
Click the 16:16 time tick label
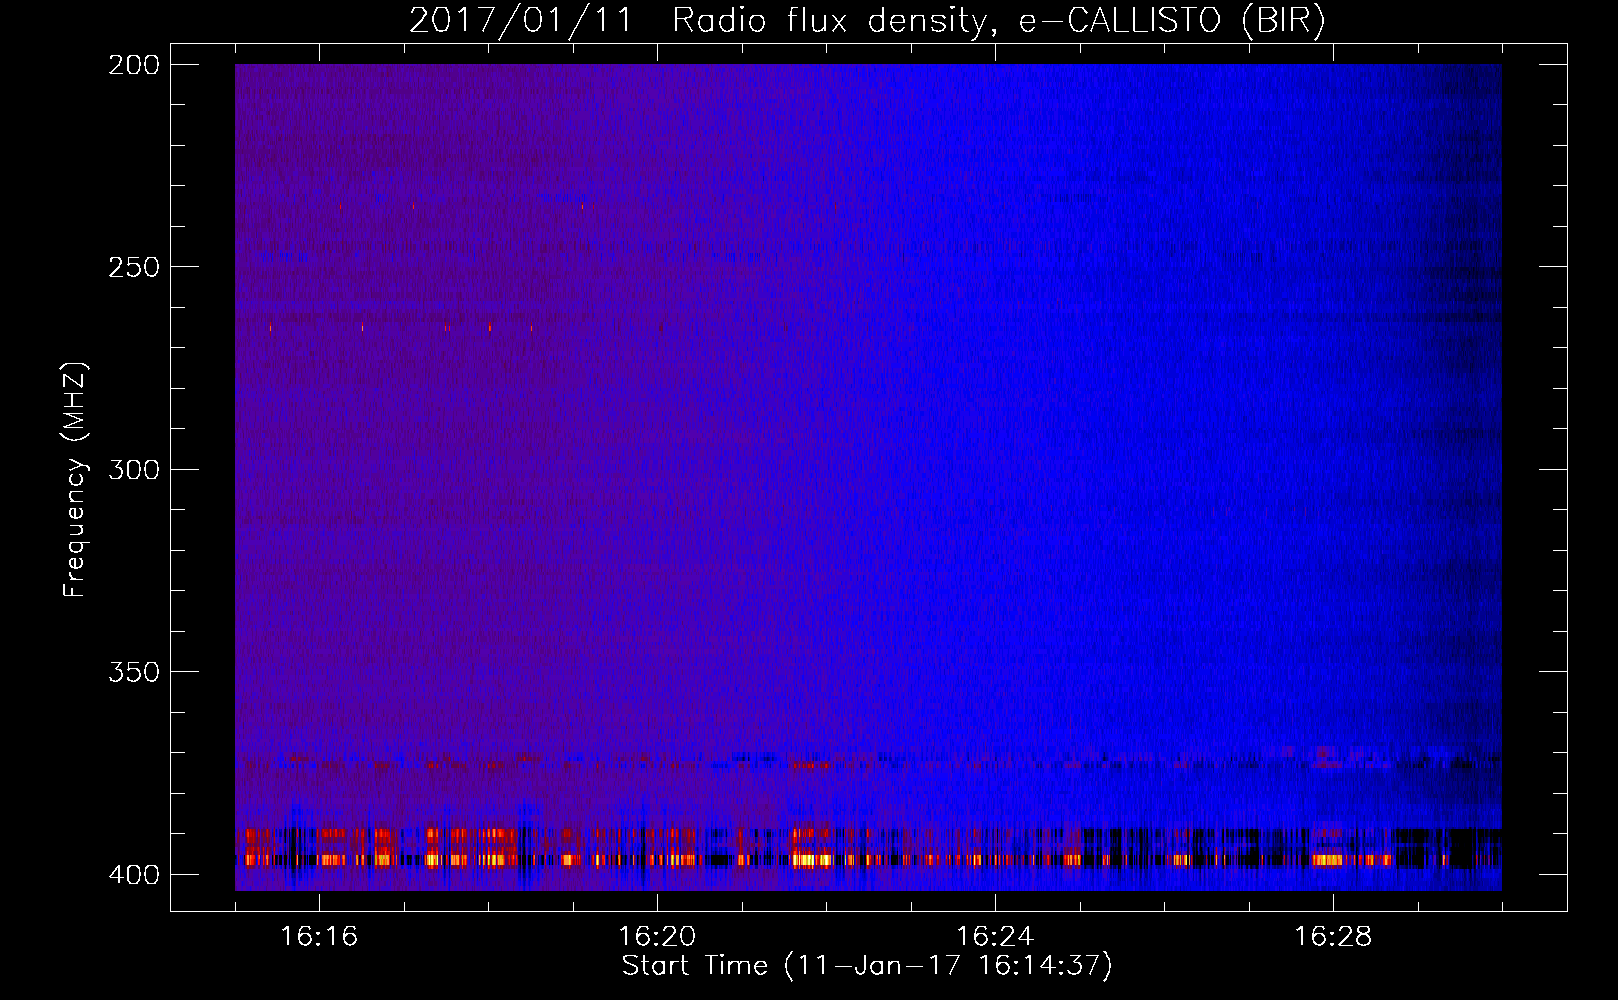coord(320,936)
